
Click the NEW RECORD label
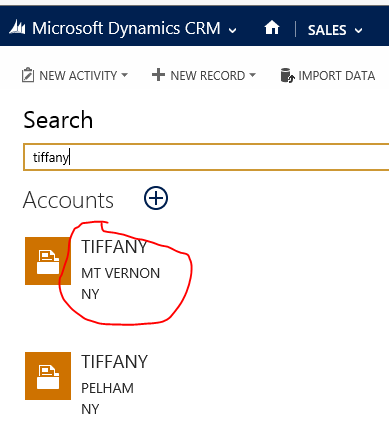click(208, 76)
